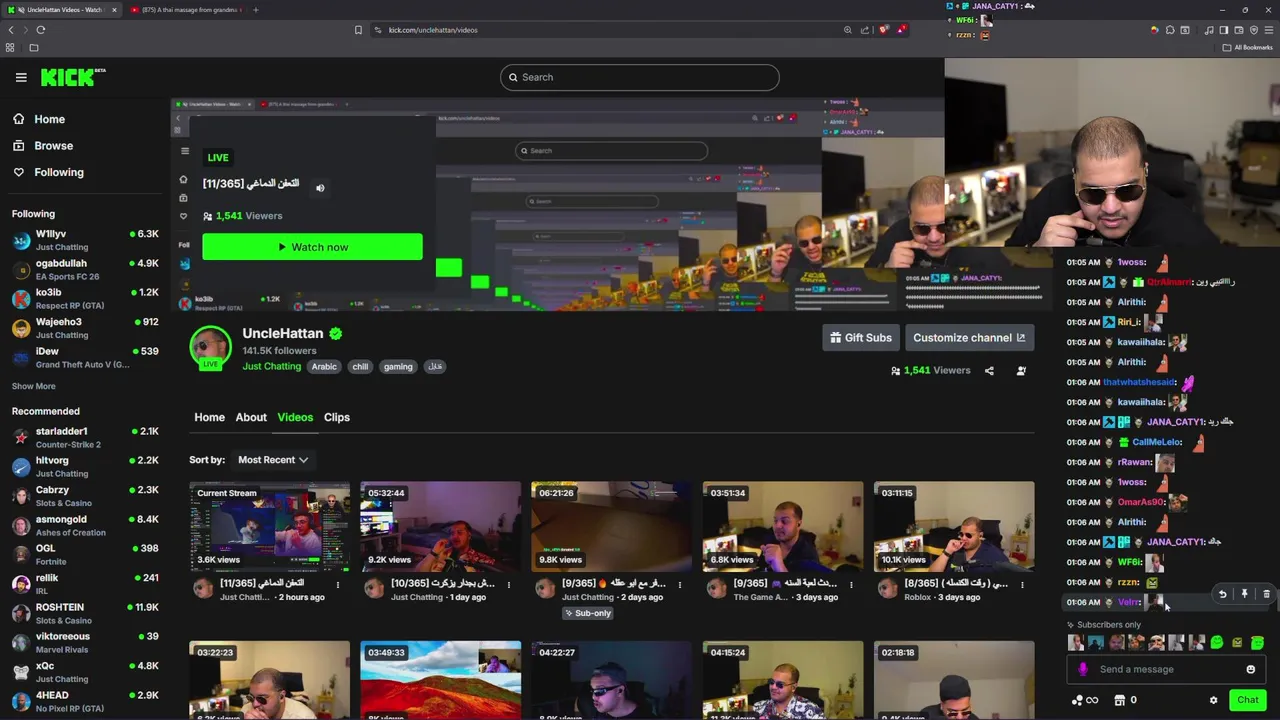Screen dimensions: 1280x720
Task: Click the browser shield icon
Action: point(1254,30)
